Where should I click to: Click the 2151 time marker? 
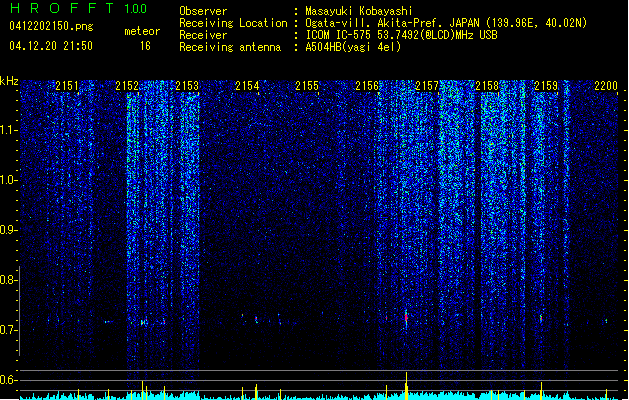pos(67,85)
